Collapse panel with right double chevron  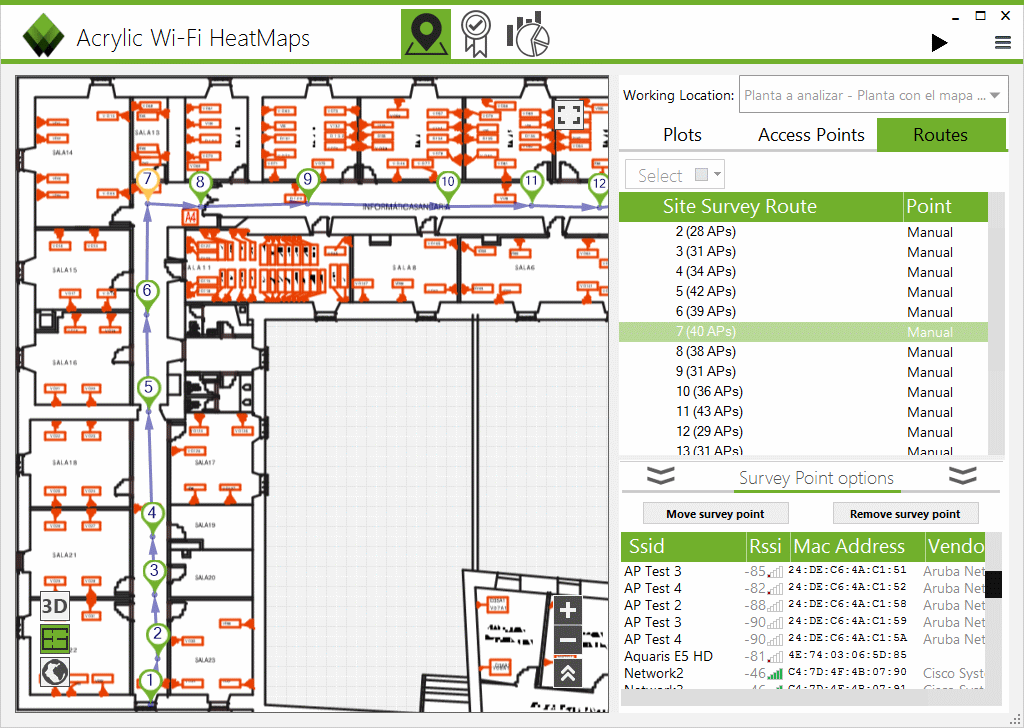[963, 476]
